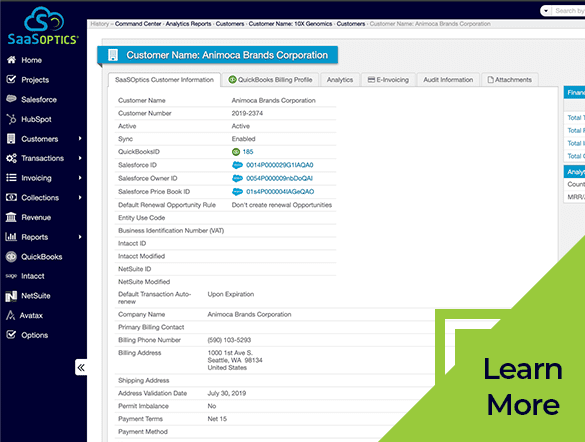
Task: Click Salesforce cloud icon beside Owner ID value
Action: pyautogui.click(x=237, y=178)
